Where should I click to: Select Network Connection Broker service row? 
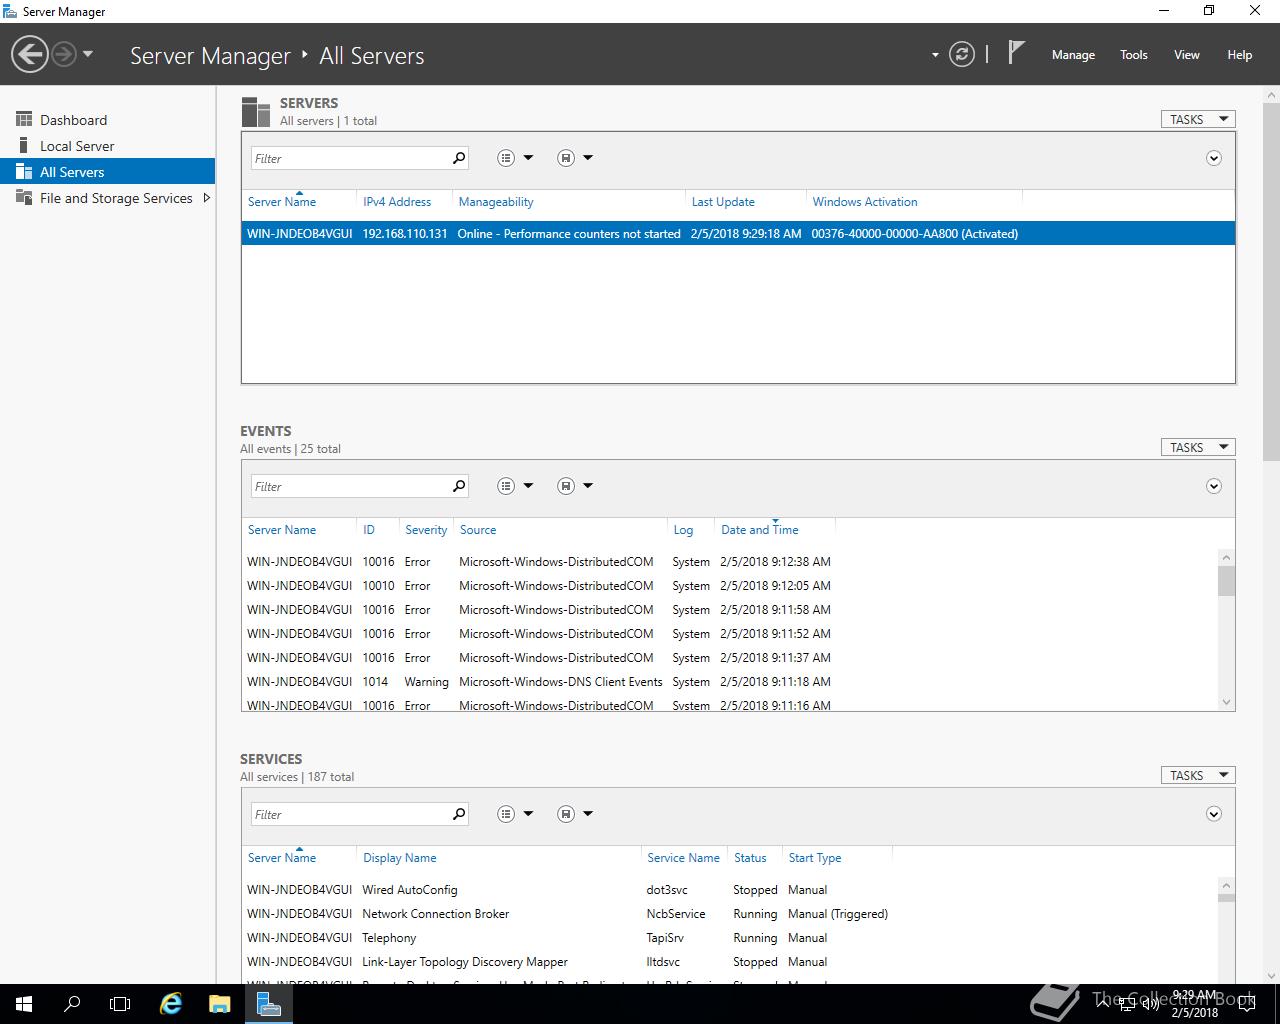pyautogui.click(x=730, y=914)
